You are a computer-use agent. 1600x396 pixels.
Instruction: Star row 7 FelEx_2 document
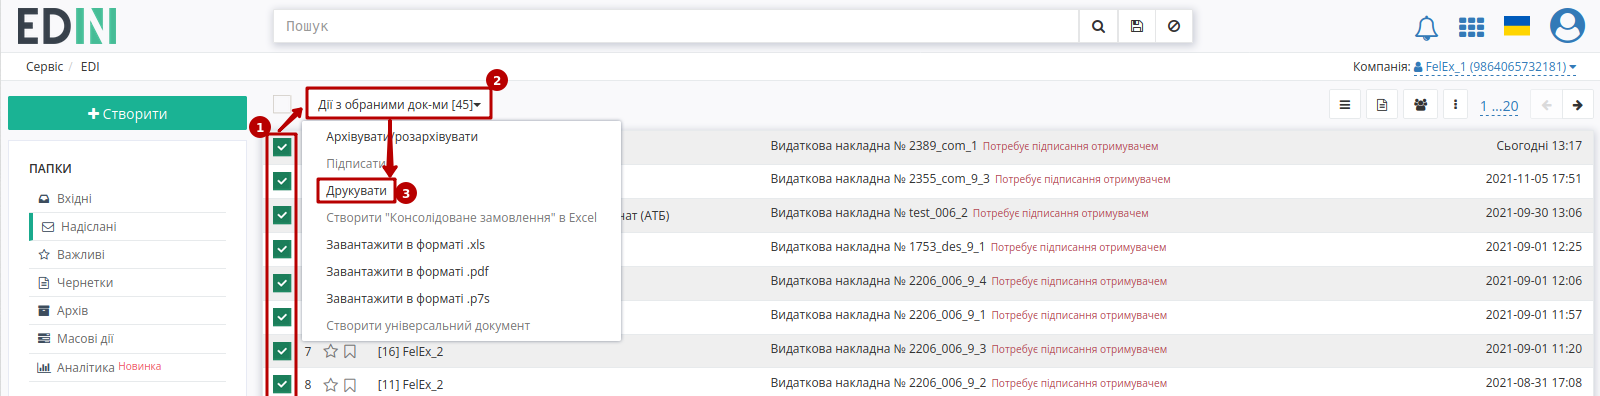pos(330,351)
